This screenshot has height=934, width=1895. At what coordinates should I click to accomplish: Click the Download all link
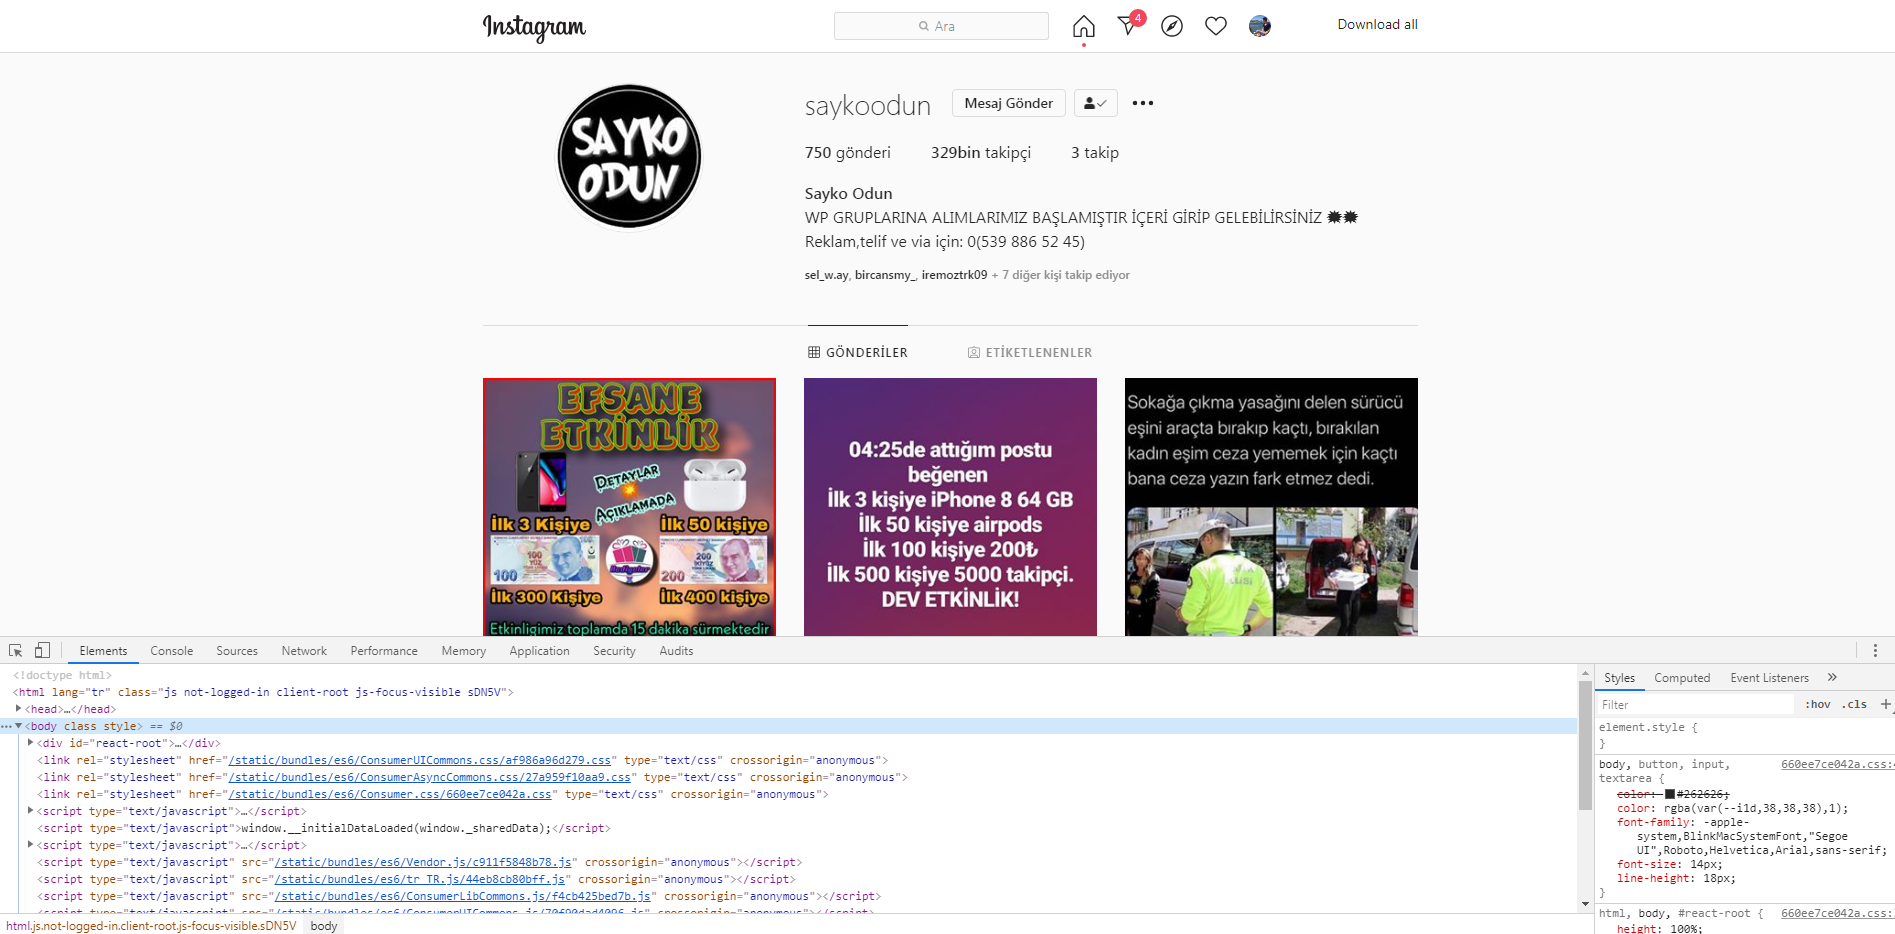[1377, 24]
